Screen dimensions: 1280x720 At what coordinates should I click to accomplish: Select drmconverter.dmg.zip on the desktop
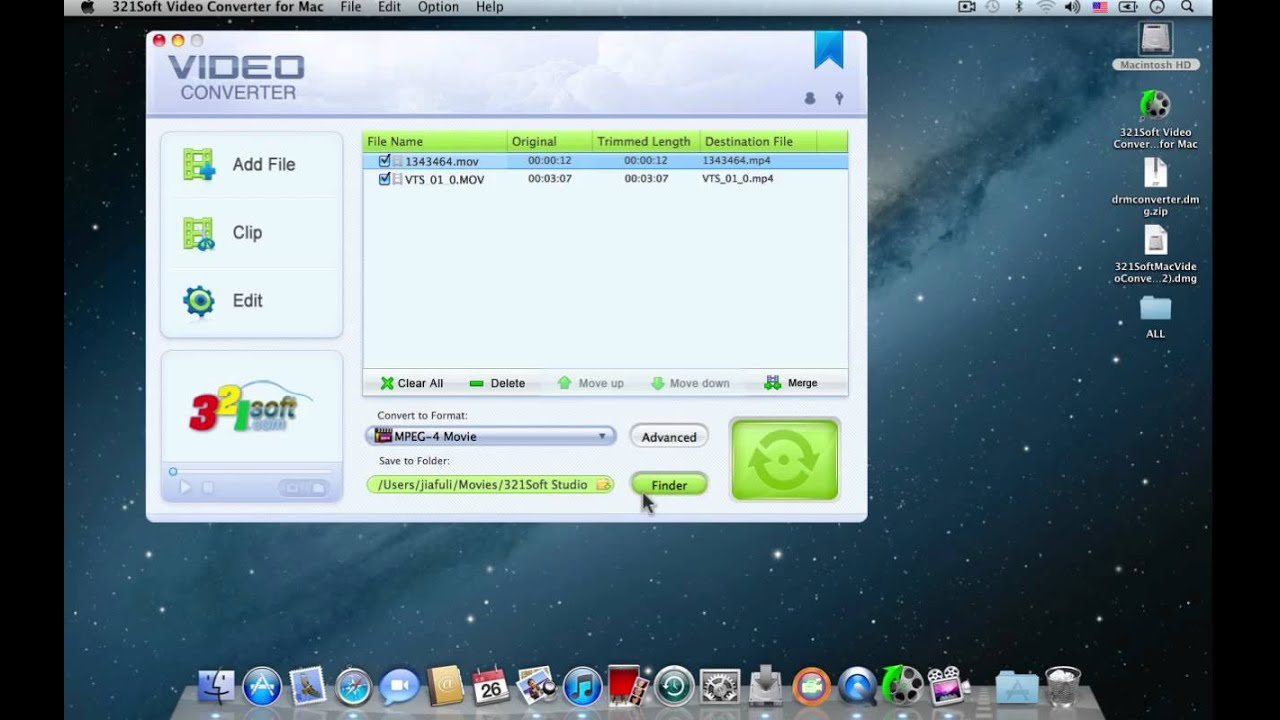[x=1155, y=187]
